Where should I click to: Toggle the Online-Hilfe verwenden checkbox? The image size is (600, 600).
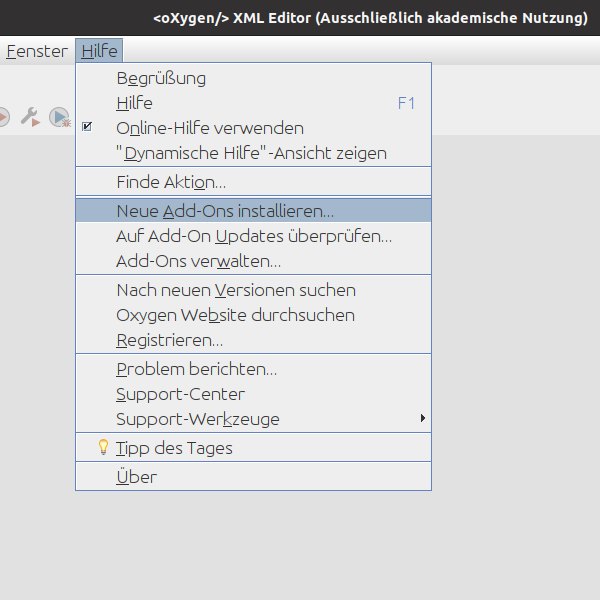pos(87,128)
